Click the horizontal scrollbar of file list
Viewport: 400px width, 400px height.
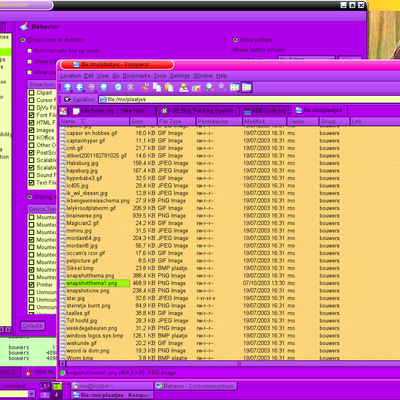[233, 364]
